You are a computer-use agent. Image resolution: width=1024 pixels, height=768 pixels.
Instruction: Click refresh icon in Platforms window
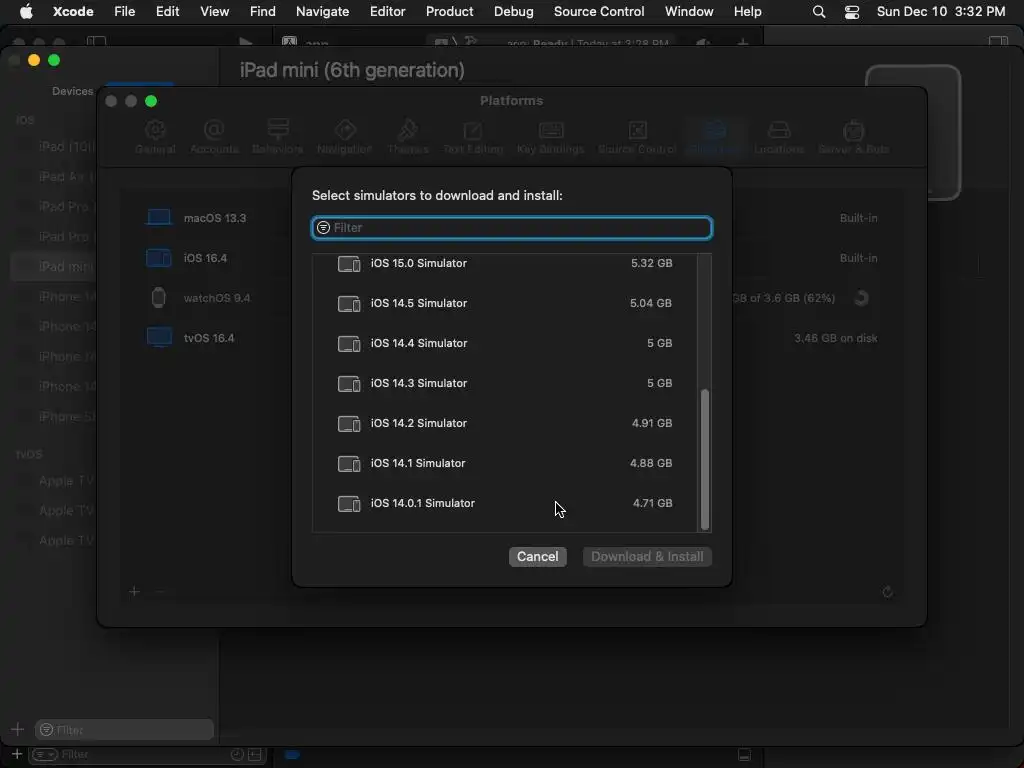(887, 592)
